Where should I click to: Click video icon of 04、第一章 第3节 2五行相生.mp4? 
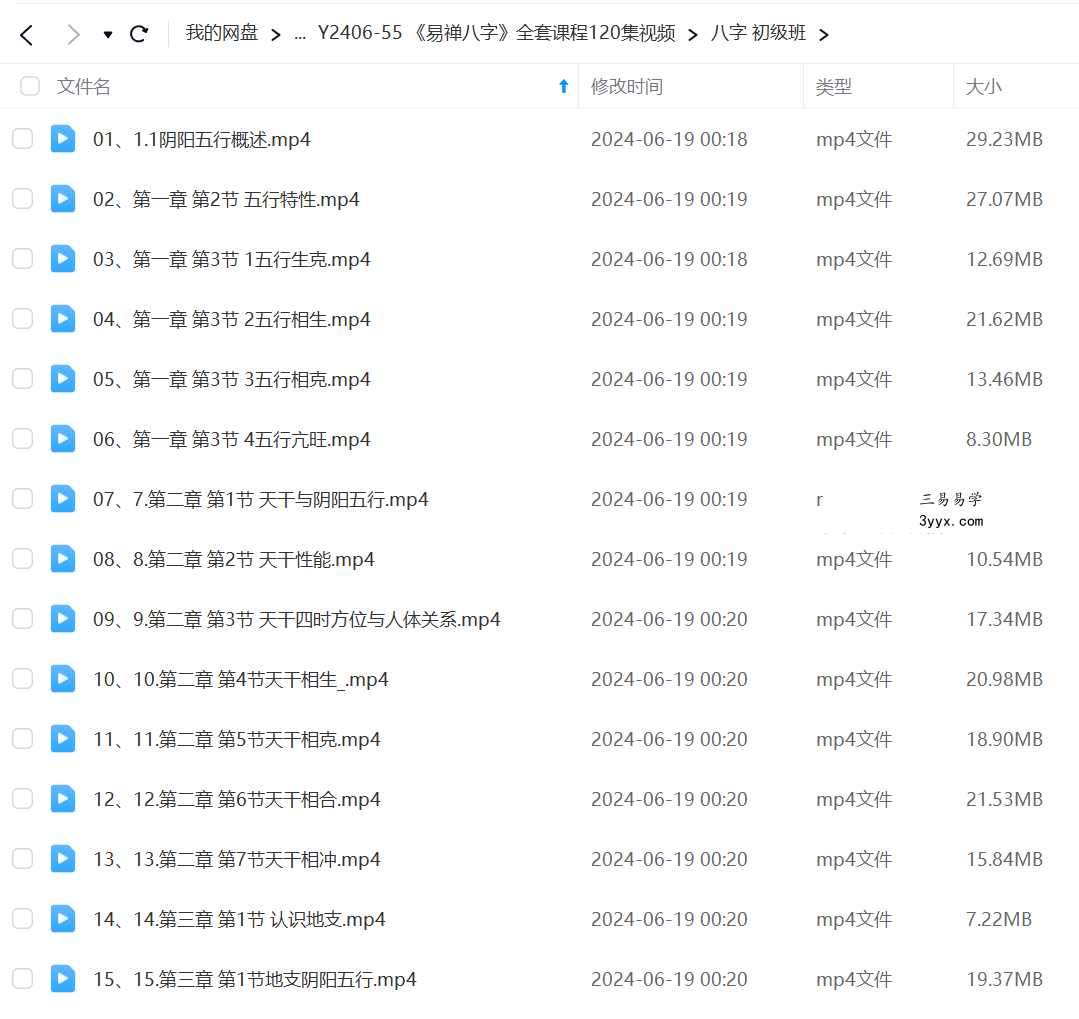tap(63, 319)
